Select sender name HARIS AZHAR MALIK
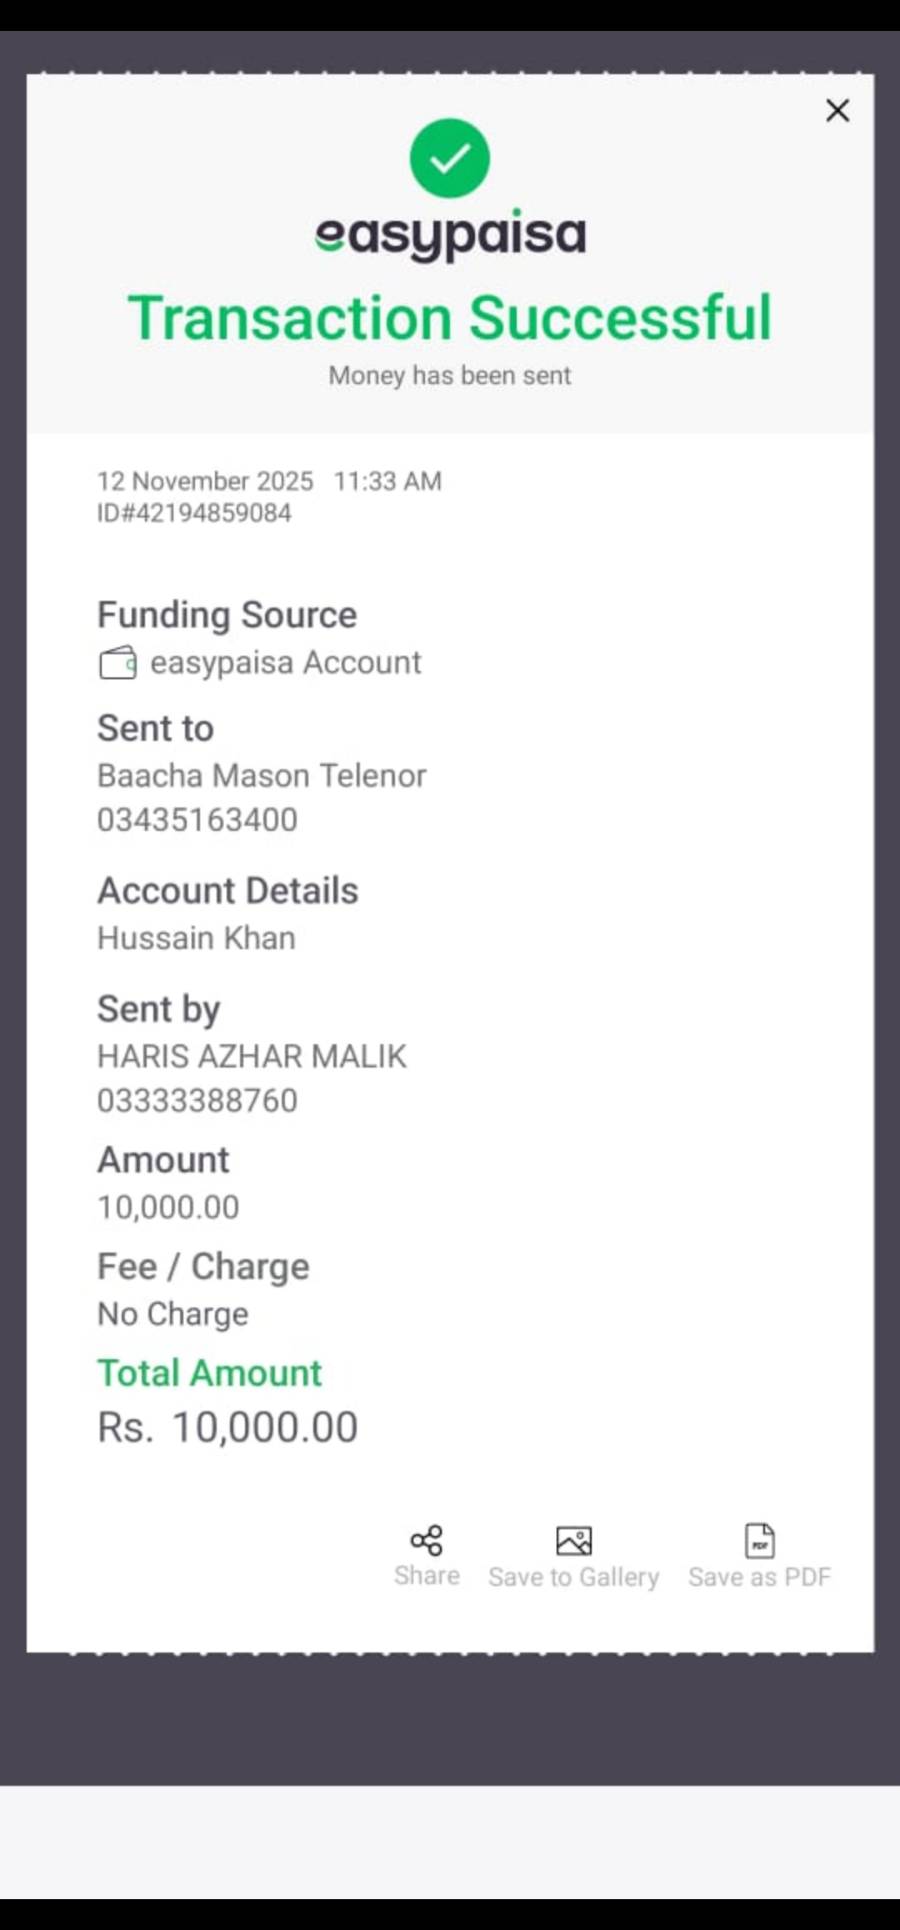The height and width of the screenshot is (1930, 900). click(x=252, y=1057)
